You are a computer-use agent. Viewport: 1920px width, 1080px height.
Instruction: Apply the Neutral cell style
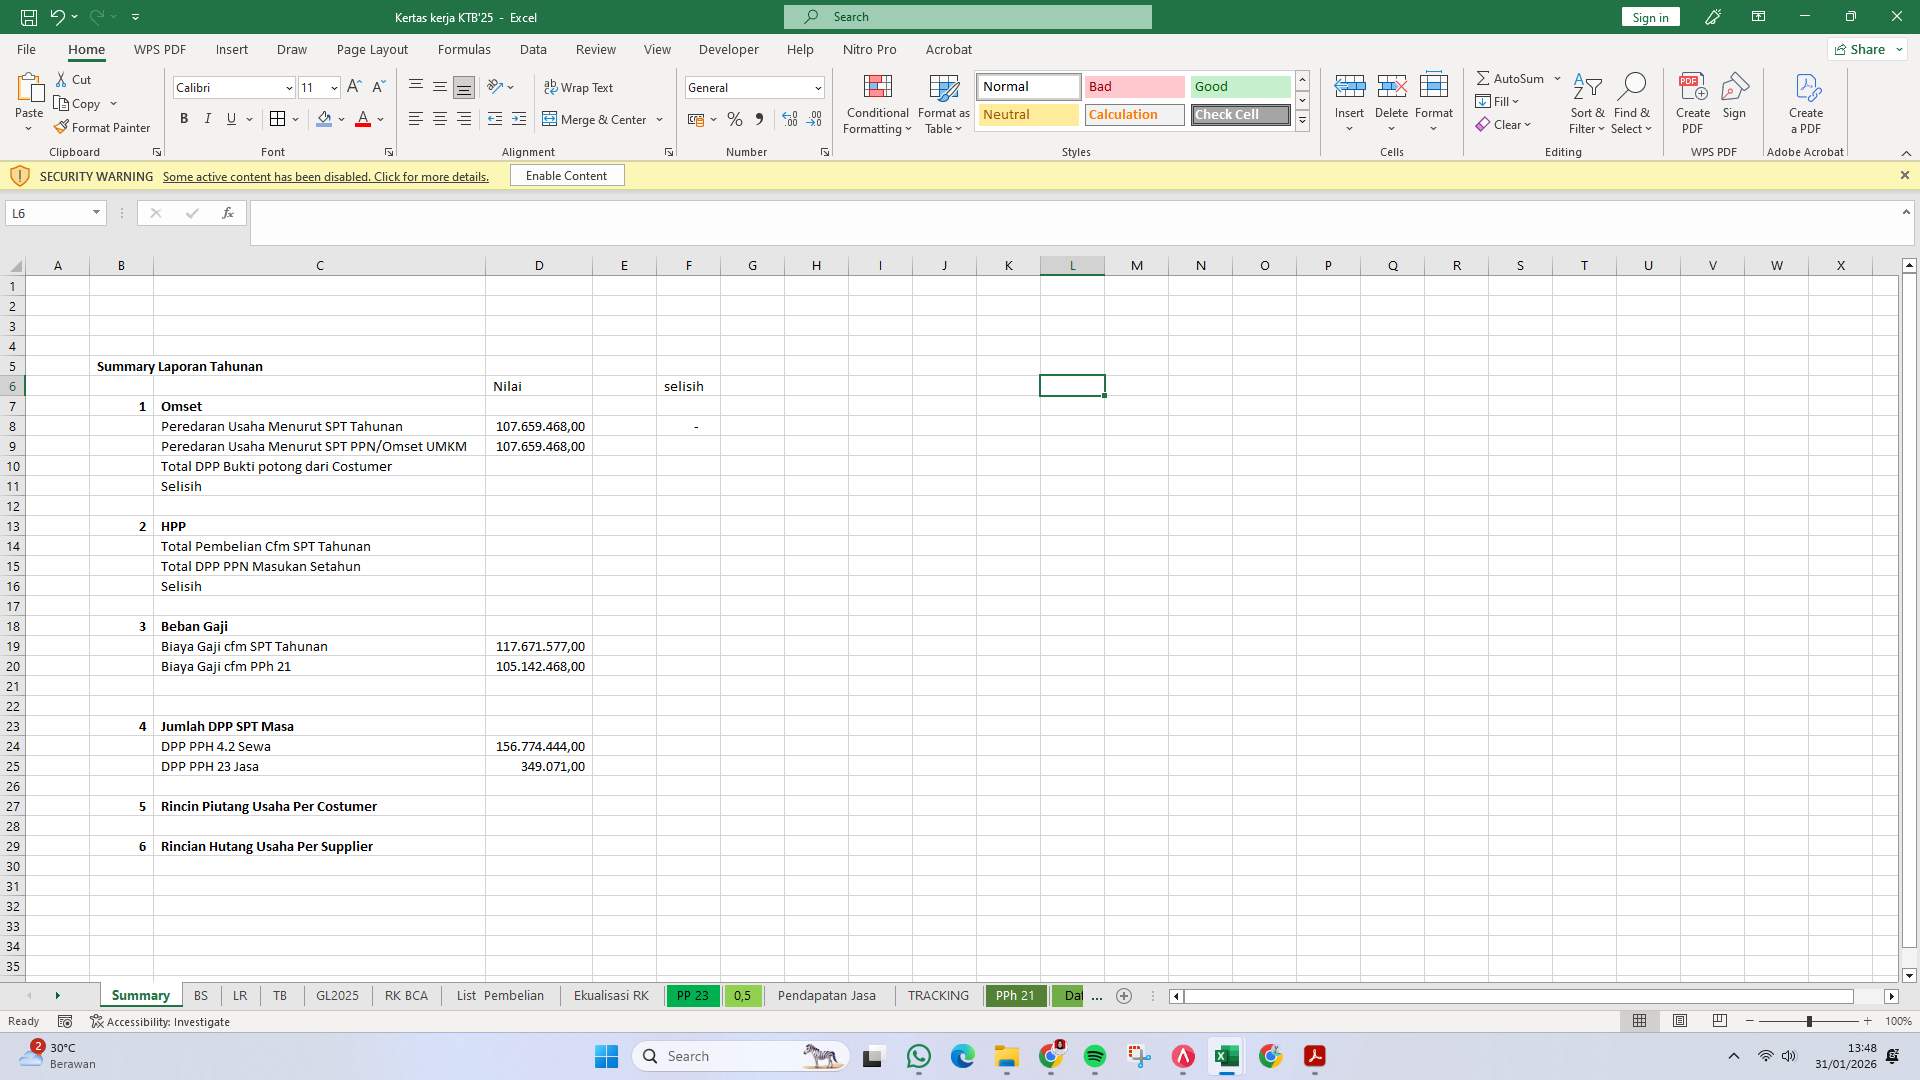pyautogui.click(x=1026, y=114)
